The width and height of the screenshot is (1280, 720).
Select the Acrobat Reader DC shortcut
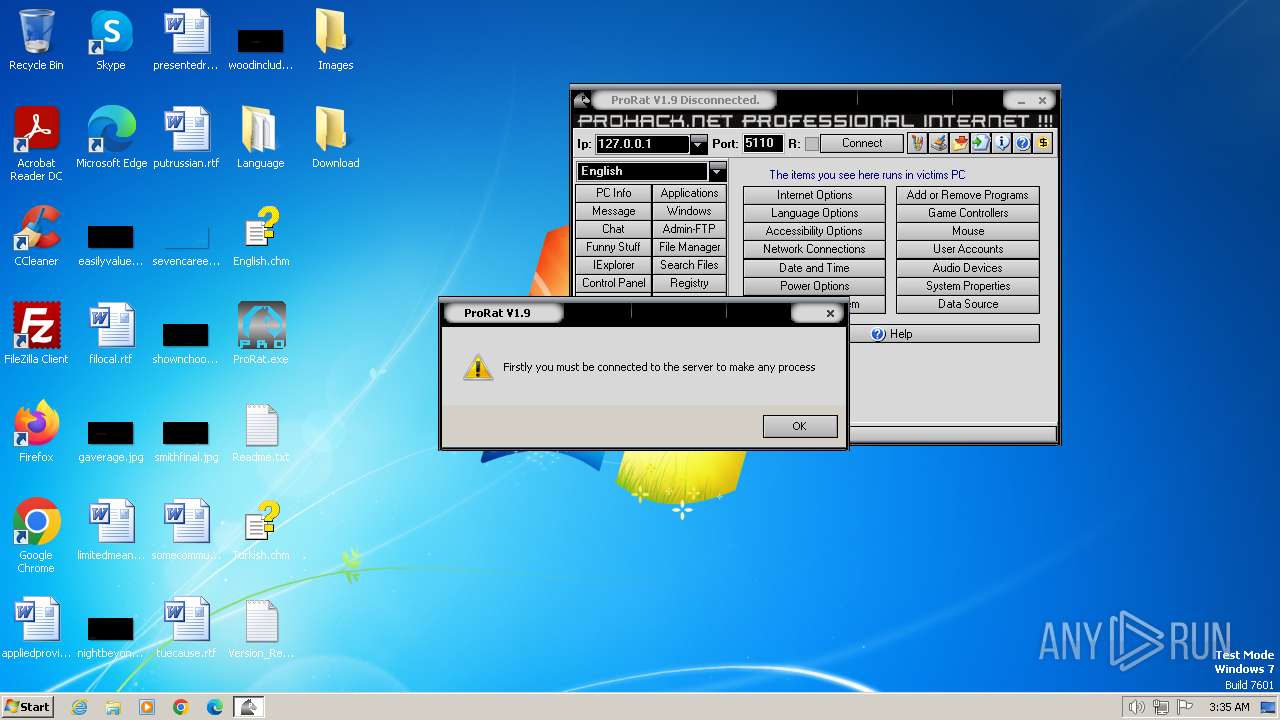(36, 144)
